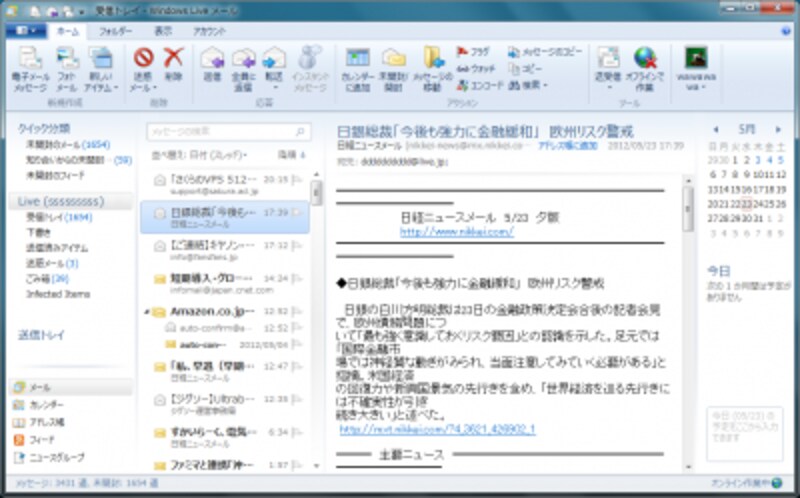Open メール in bottom shortcuts pane
This screenshot has width=800, height=498.
point(70,387)
